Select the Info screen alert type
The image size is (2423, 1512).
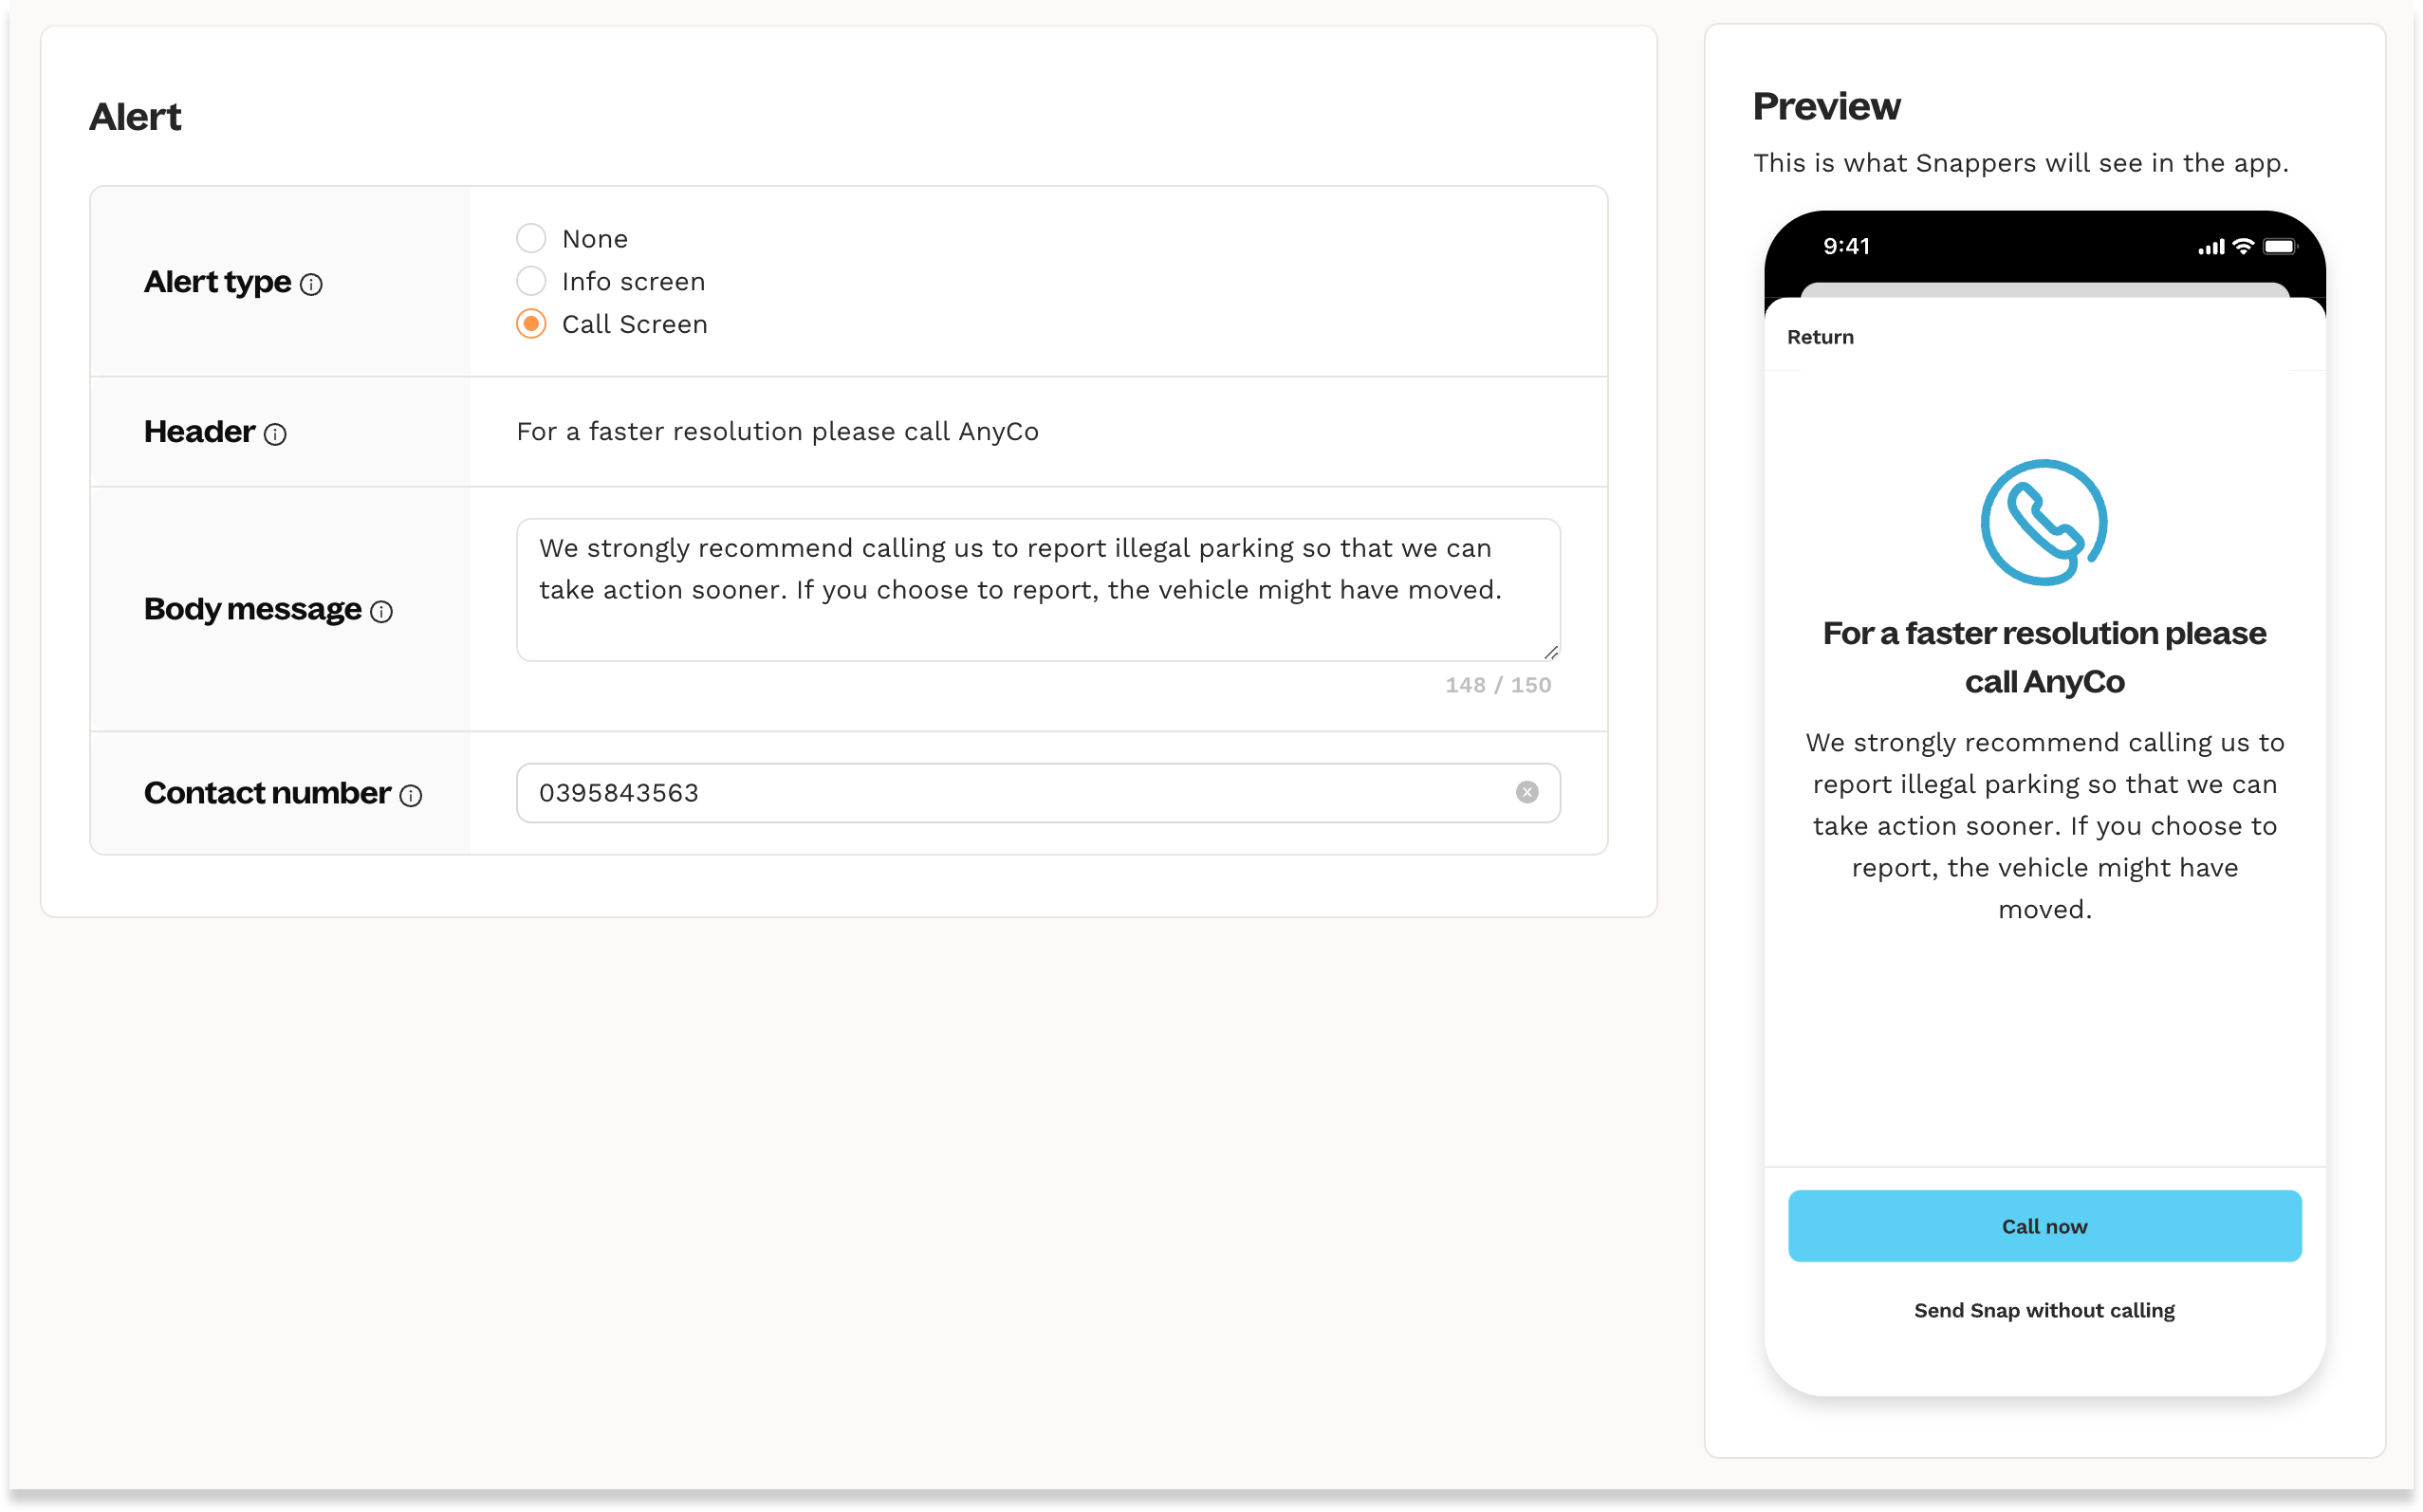click(x=531, y=282)
